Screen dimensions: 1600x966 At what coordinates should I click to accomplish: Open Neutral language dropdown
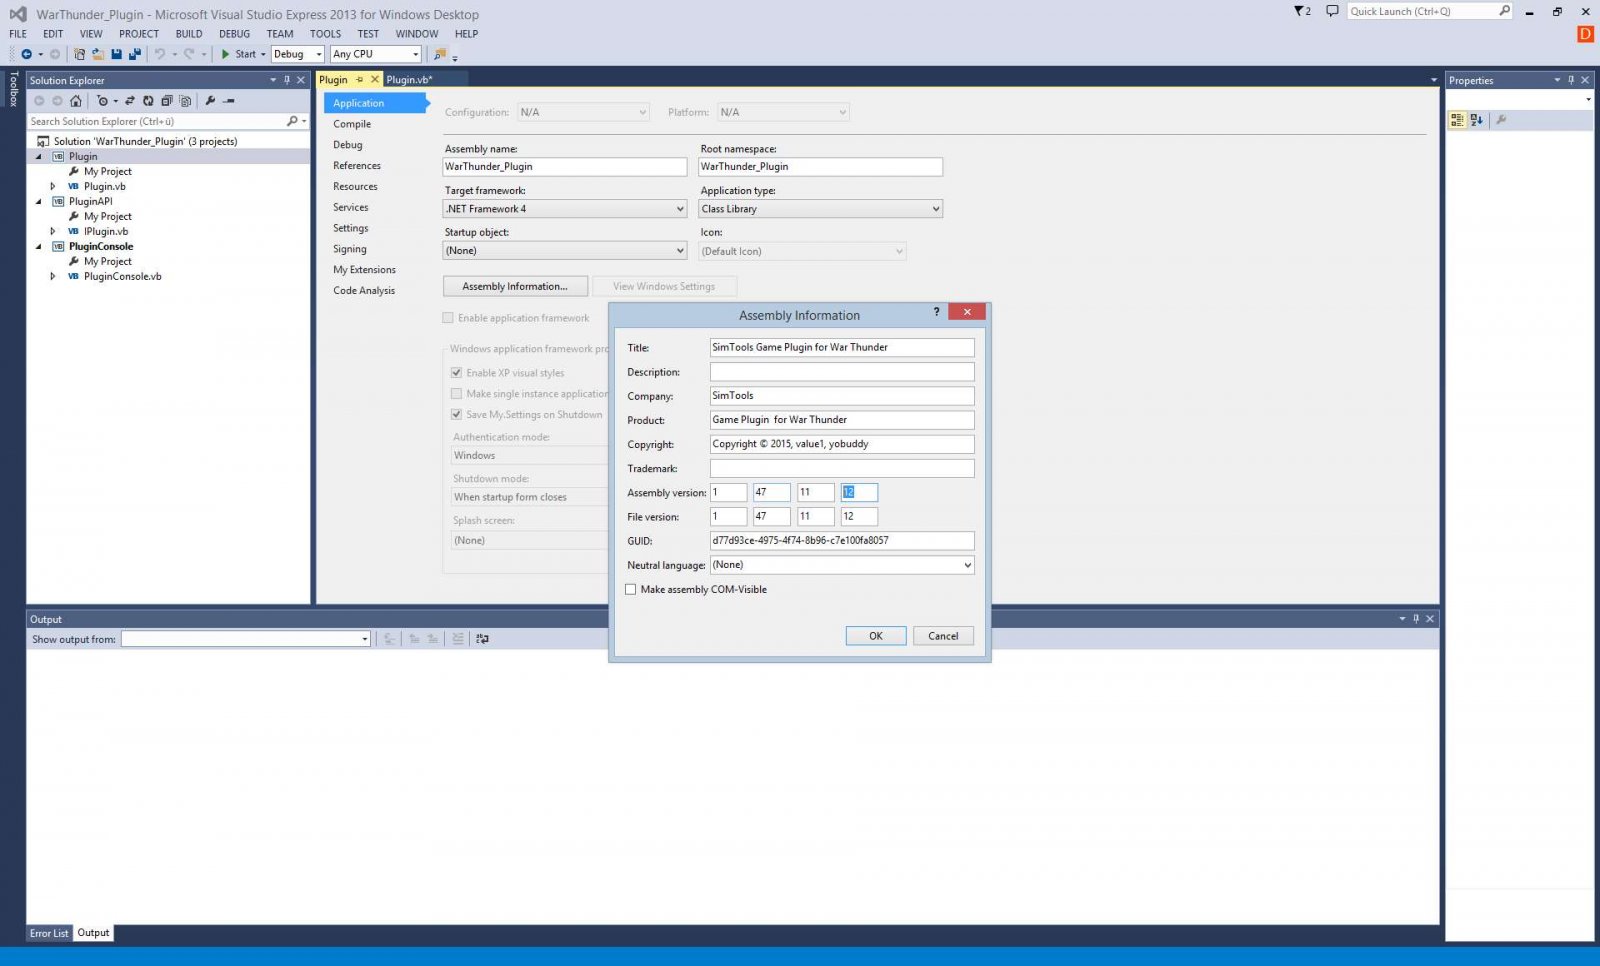coord(842,565)
